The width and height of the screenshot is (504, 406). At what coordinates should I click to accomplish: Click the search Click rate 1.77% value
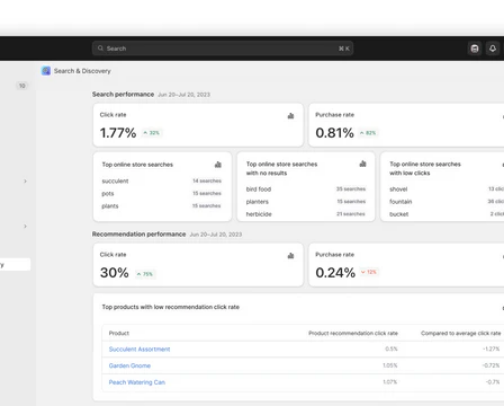click(x=118, y=133)
